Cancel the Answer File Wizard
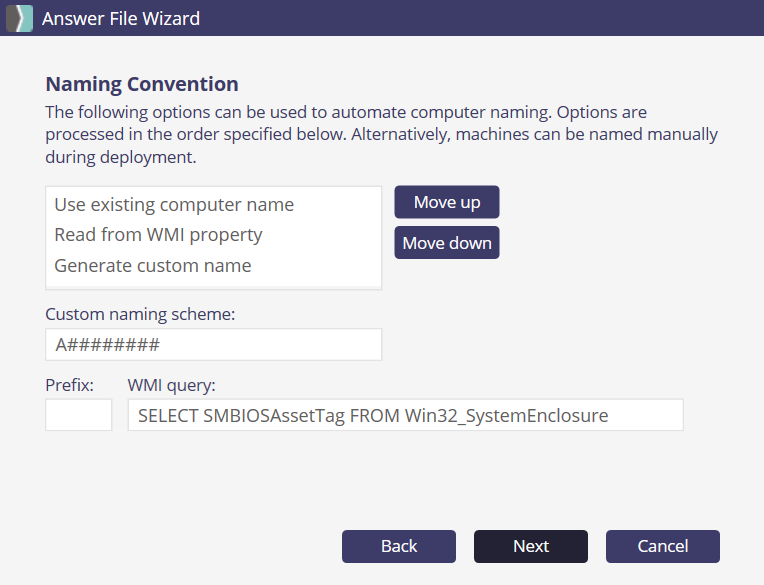 point(662,546)
